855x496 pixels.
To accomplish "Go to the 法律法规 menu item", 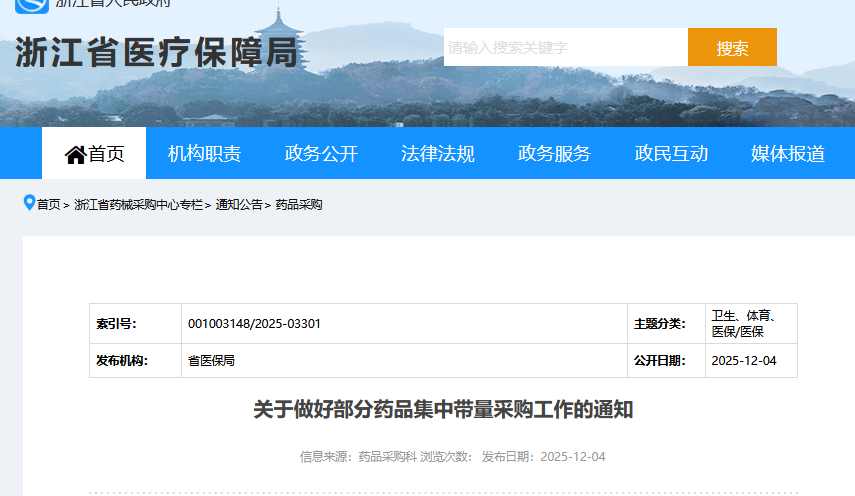I will [437, 153].
